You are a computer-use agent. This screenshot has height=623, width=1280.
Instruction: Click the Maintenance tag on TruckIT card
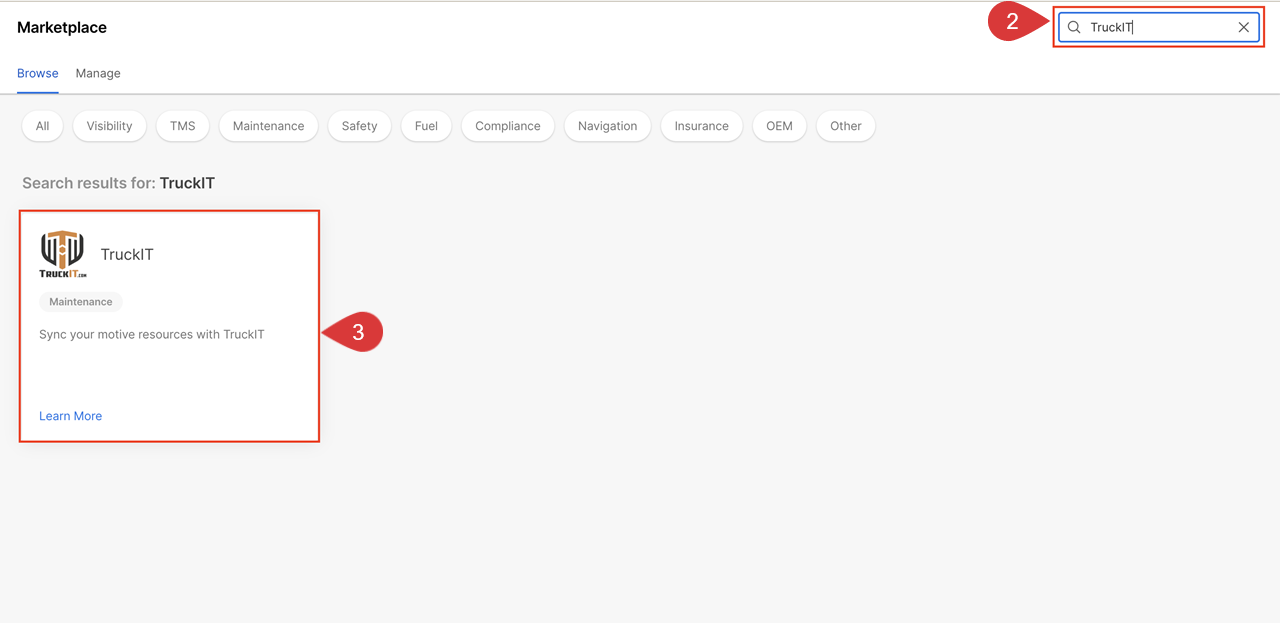(81, 302)
